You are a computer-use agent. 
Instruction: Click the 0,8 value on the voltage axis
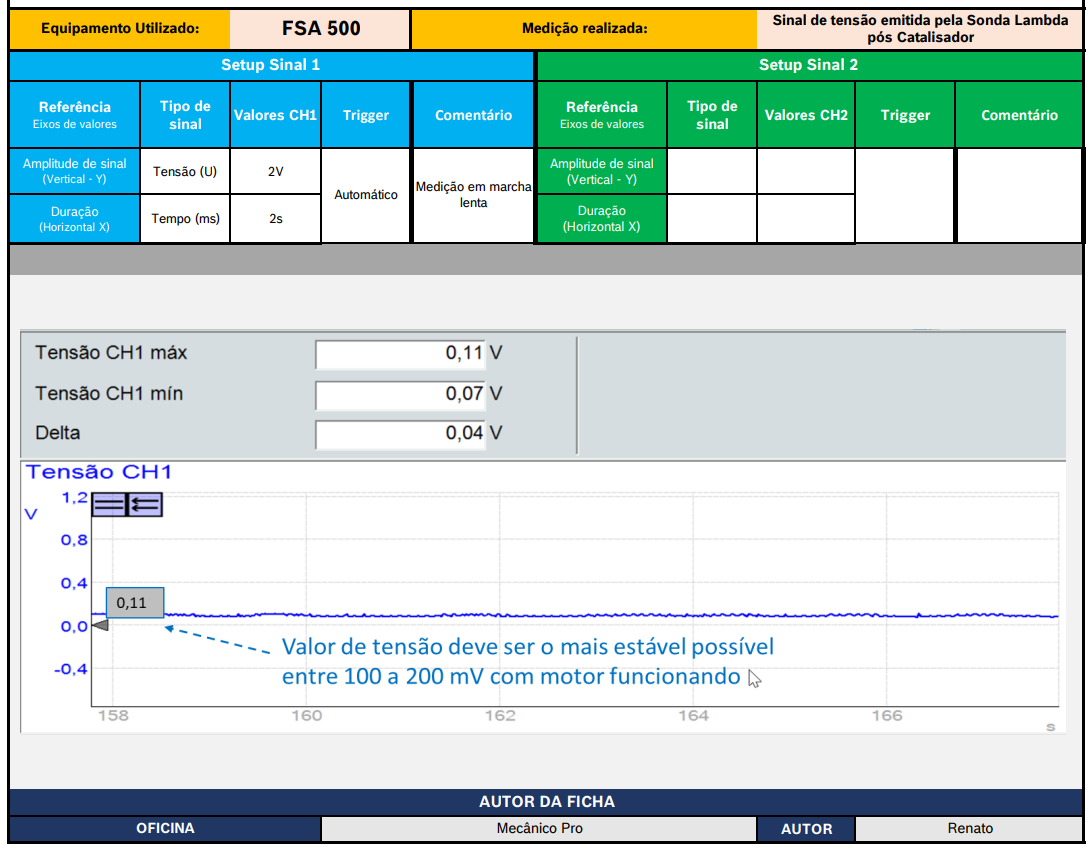[75, 540]
